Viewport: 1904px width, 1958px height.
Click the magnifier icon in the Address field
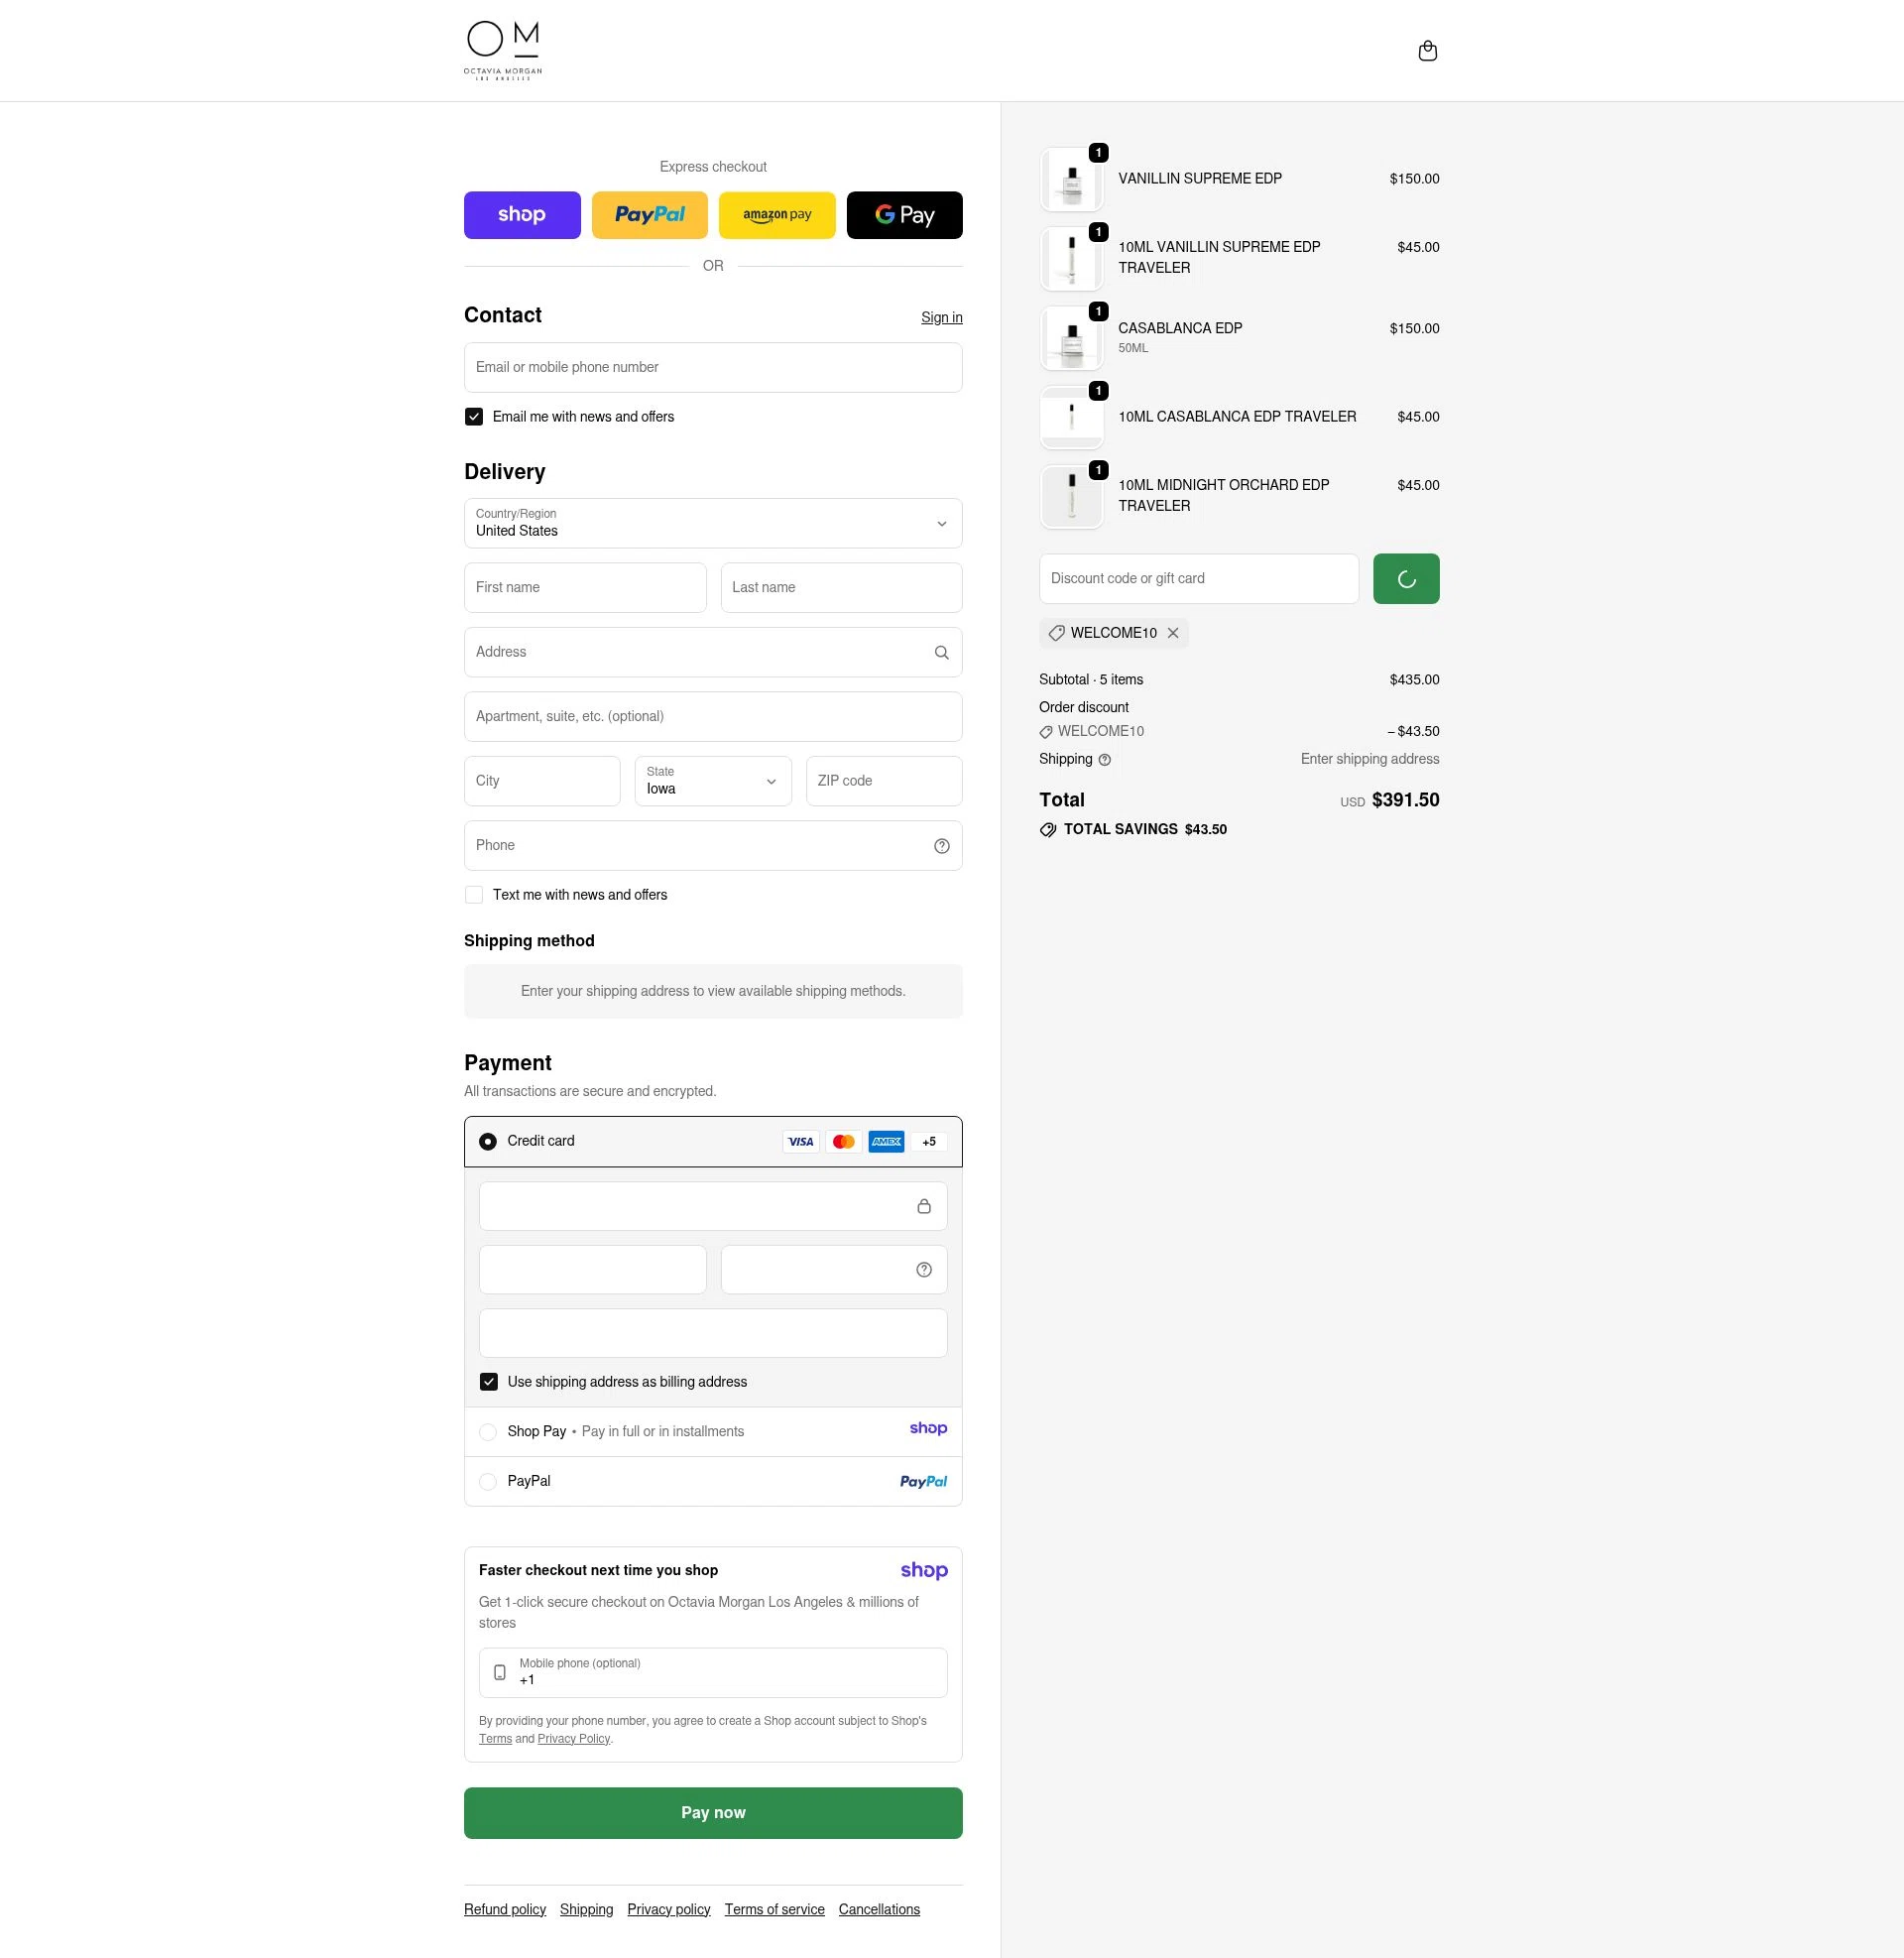pyautogui.click(x=941, y=652)
